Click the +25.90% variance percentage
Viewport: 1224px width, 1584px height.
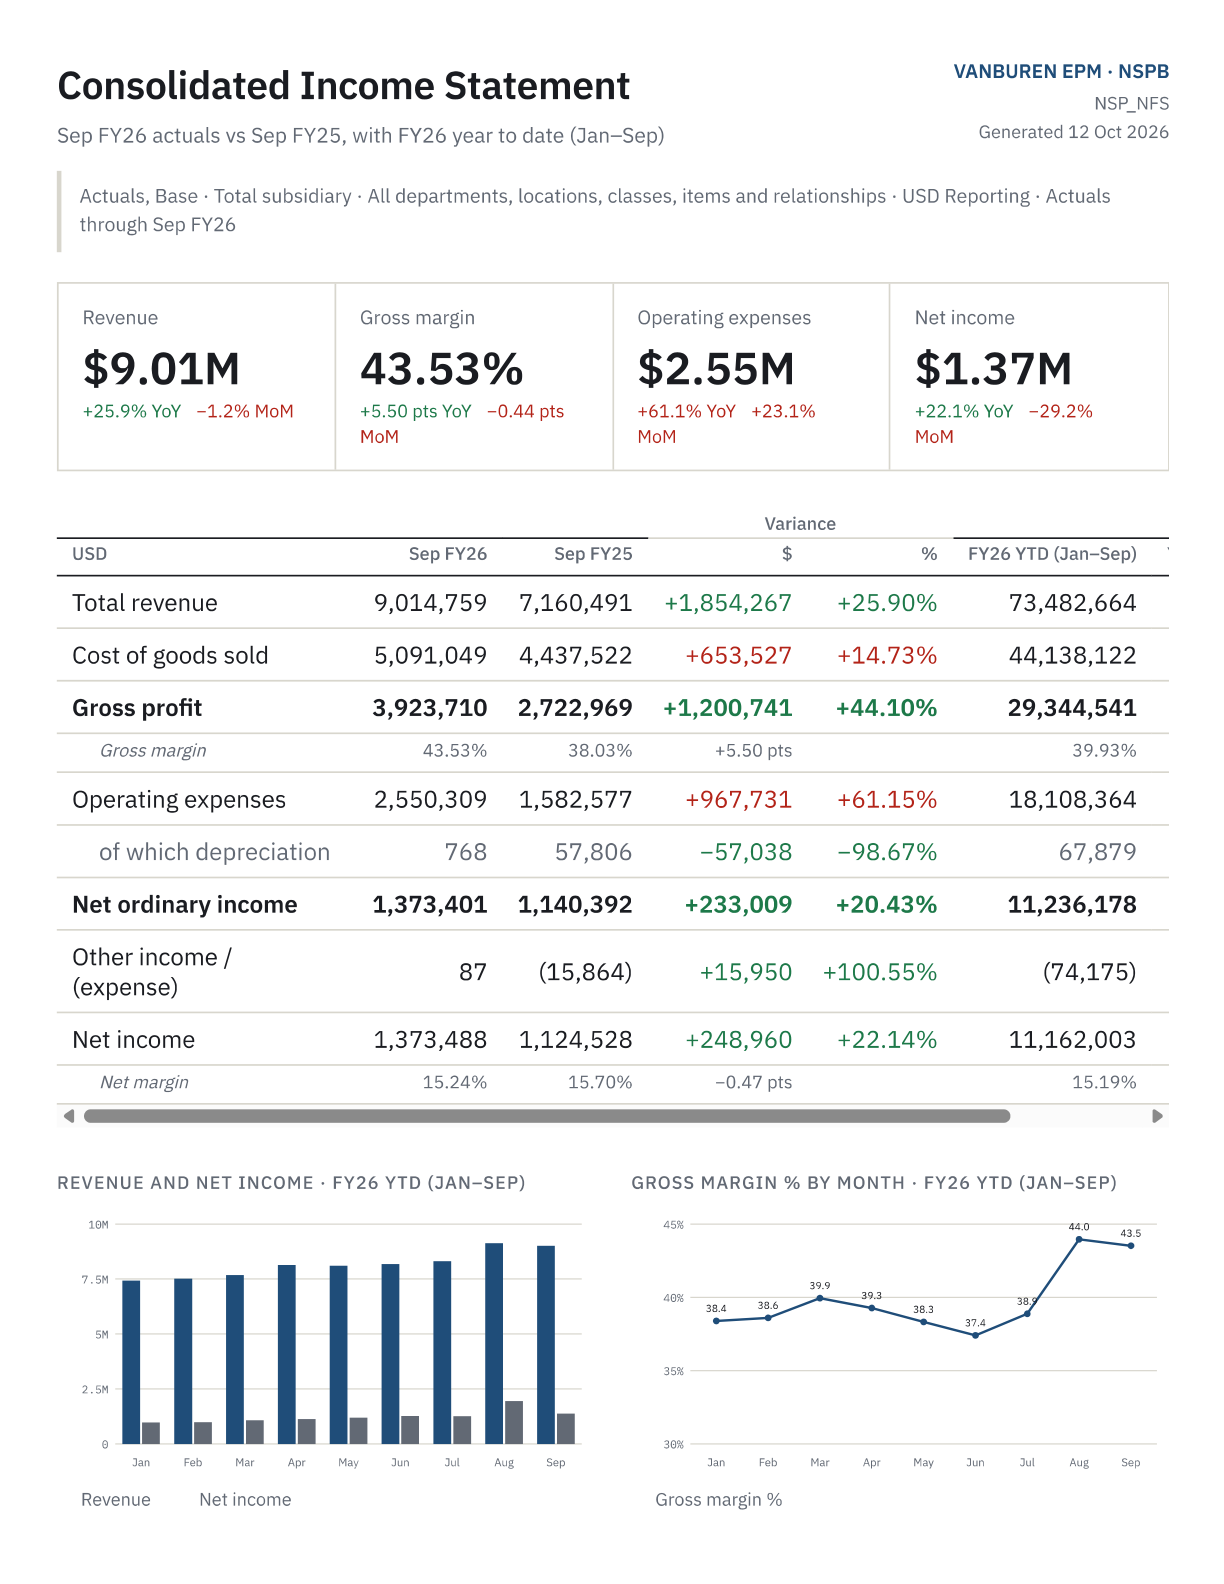click(x=887, y=603)
